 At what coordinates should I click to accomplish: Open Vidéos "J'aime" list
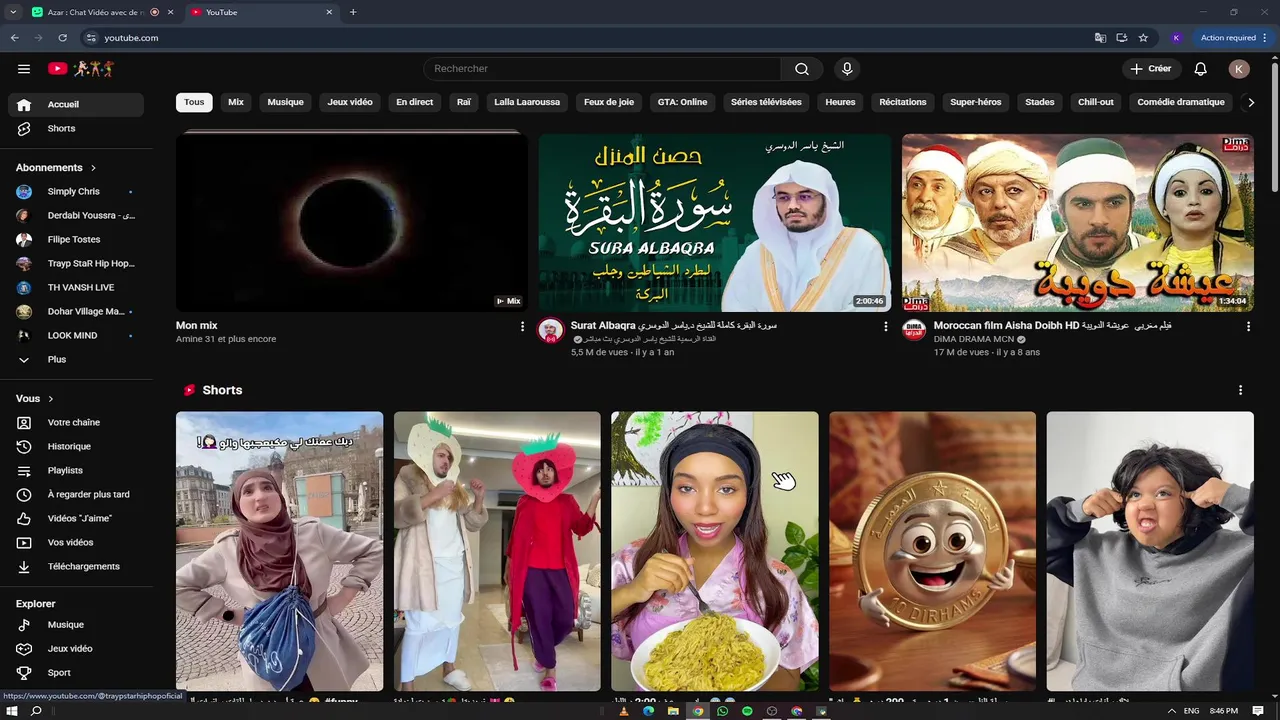(76, 518)
